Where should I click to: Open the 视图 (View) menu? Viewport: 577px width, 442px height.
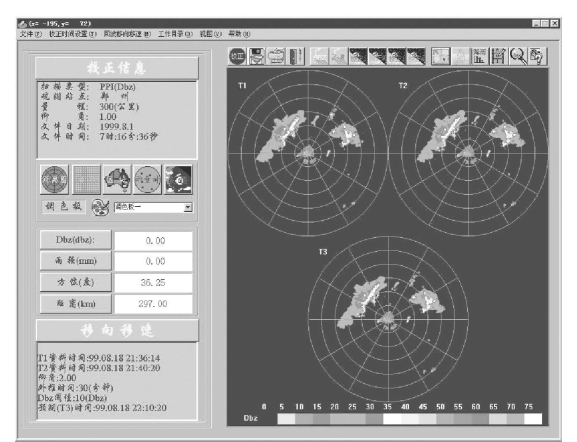tap(210, 34)
